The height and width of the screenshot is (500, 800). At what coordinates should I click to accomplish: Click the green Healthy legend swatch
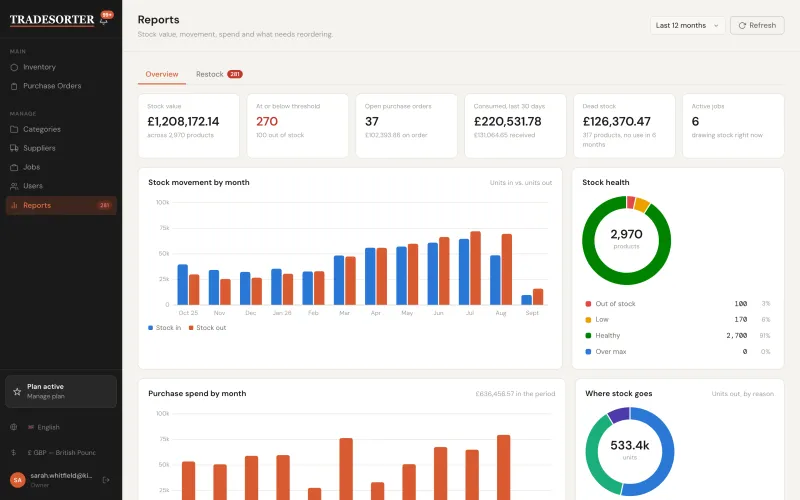588,336
